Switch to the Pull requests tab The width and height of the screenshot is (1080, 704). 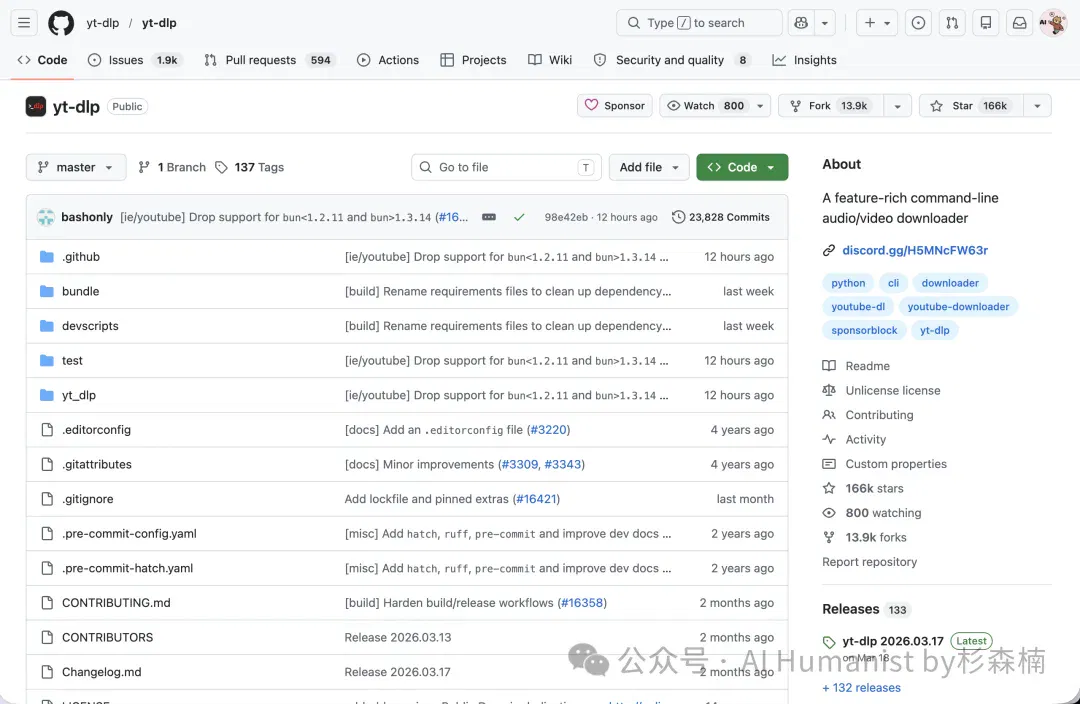(269, 60)
